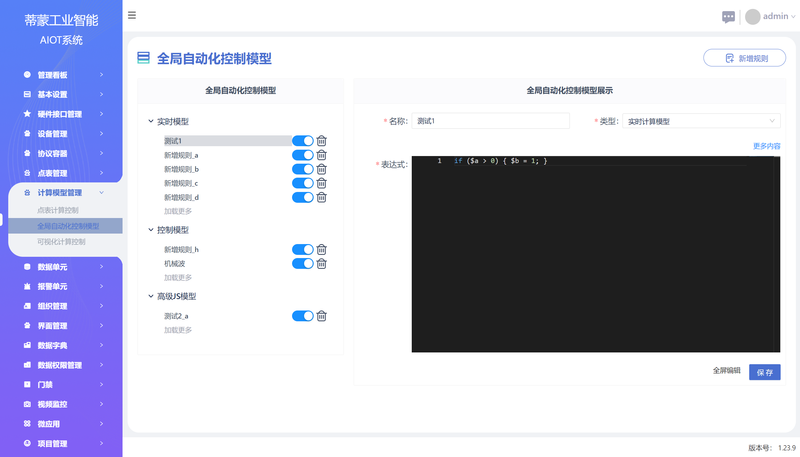Expand the 管理看板 chevron
The image size is (800, 457).
[101, 74]
